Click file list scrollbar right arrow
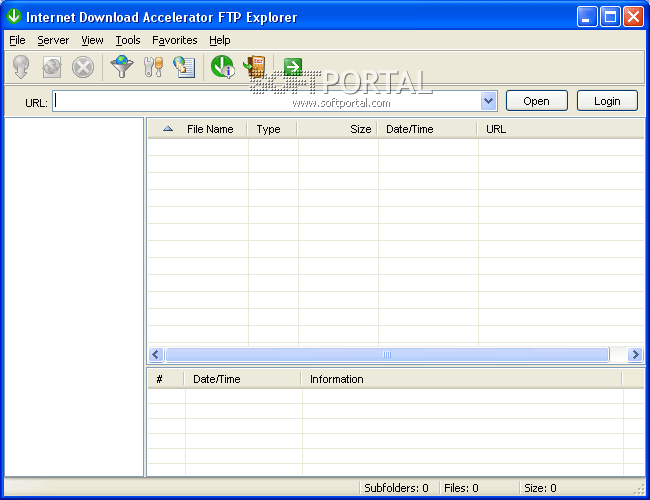This screenshot has width=650, height=500. point(635,354)
